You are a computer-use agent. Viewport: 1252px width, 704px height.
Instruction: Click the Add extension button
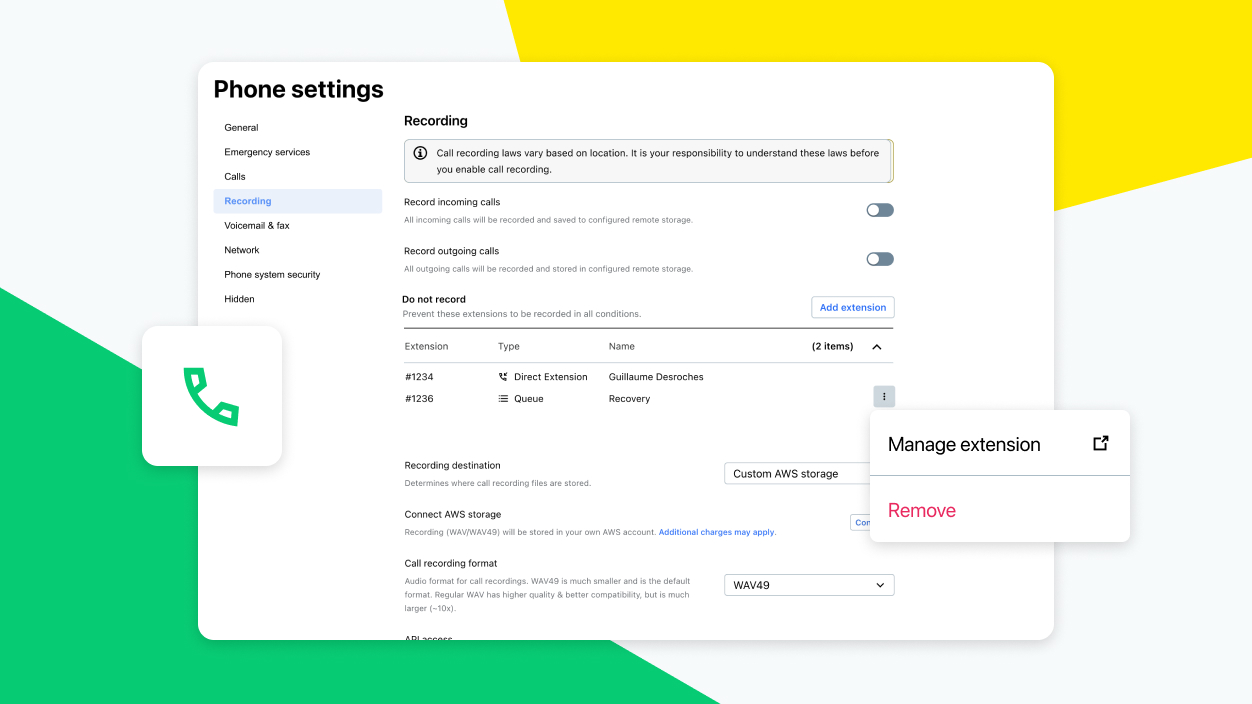coord(852,308)
